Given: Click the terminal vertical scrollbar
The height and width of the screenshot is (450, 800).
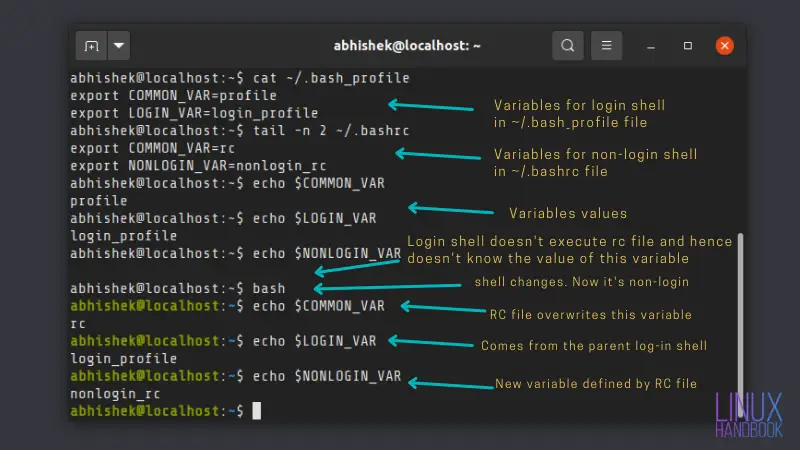Looking at the screenshot, I should (x=740, y=324).
